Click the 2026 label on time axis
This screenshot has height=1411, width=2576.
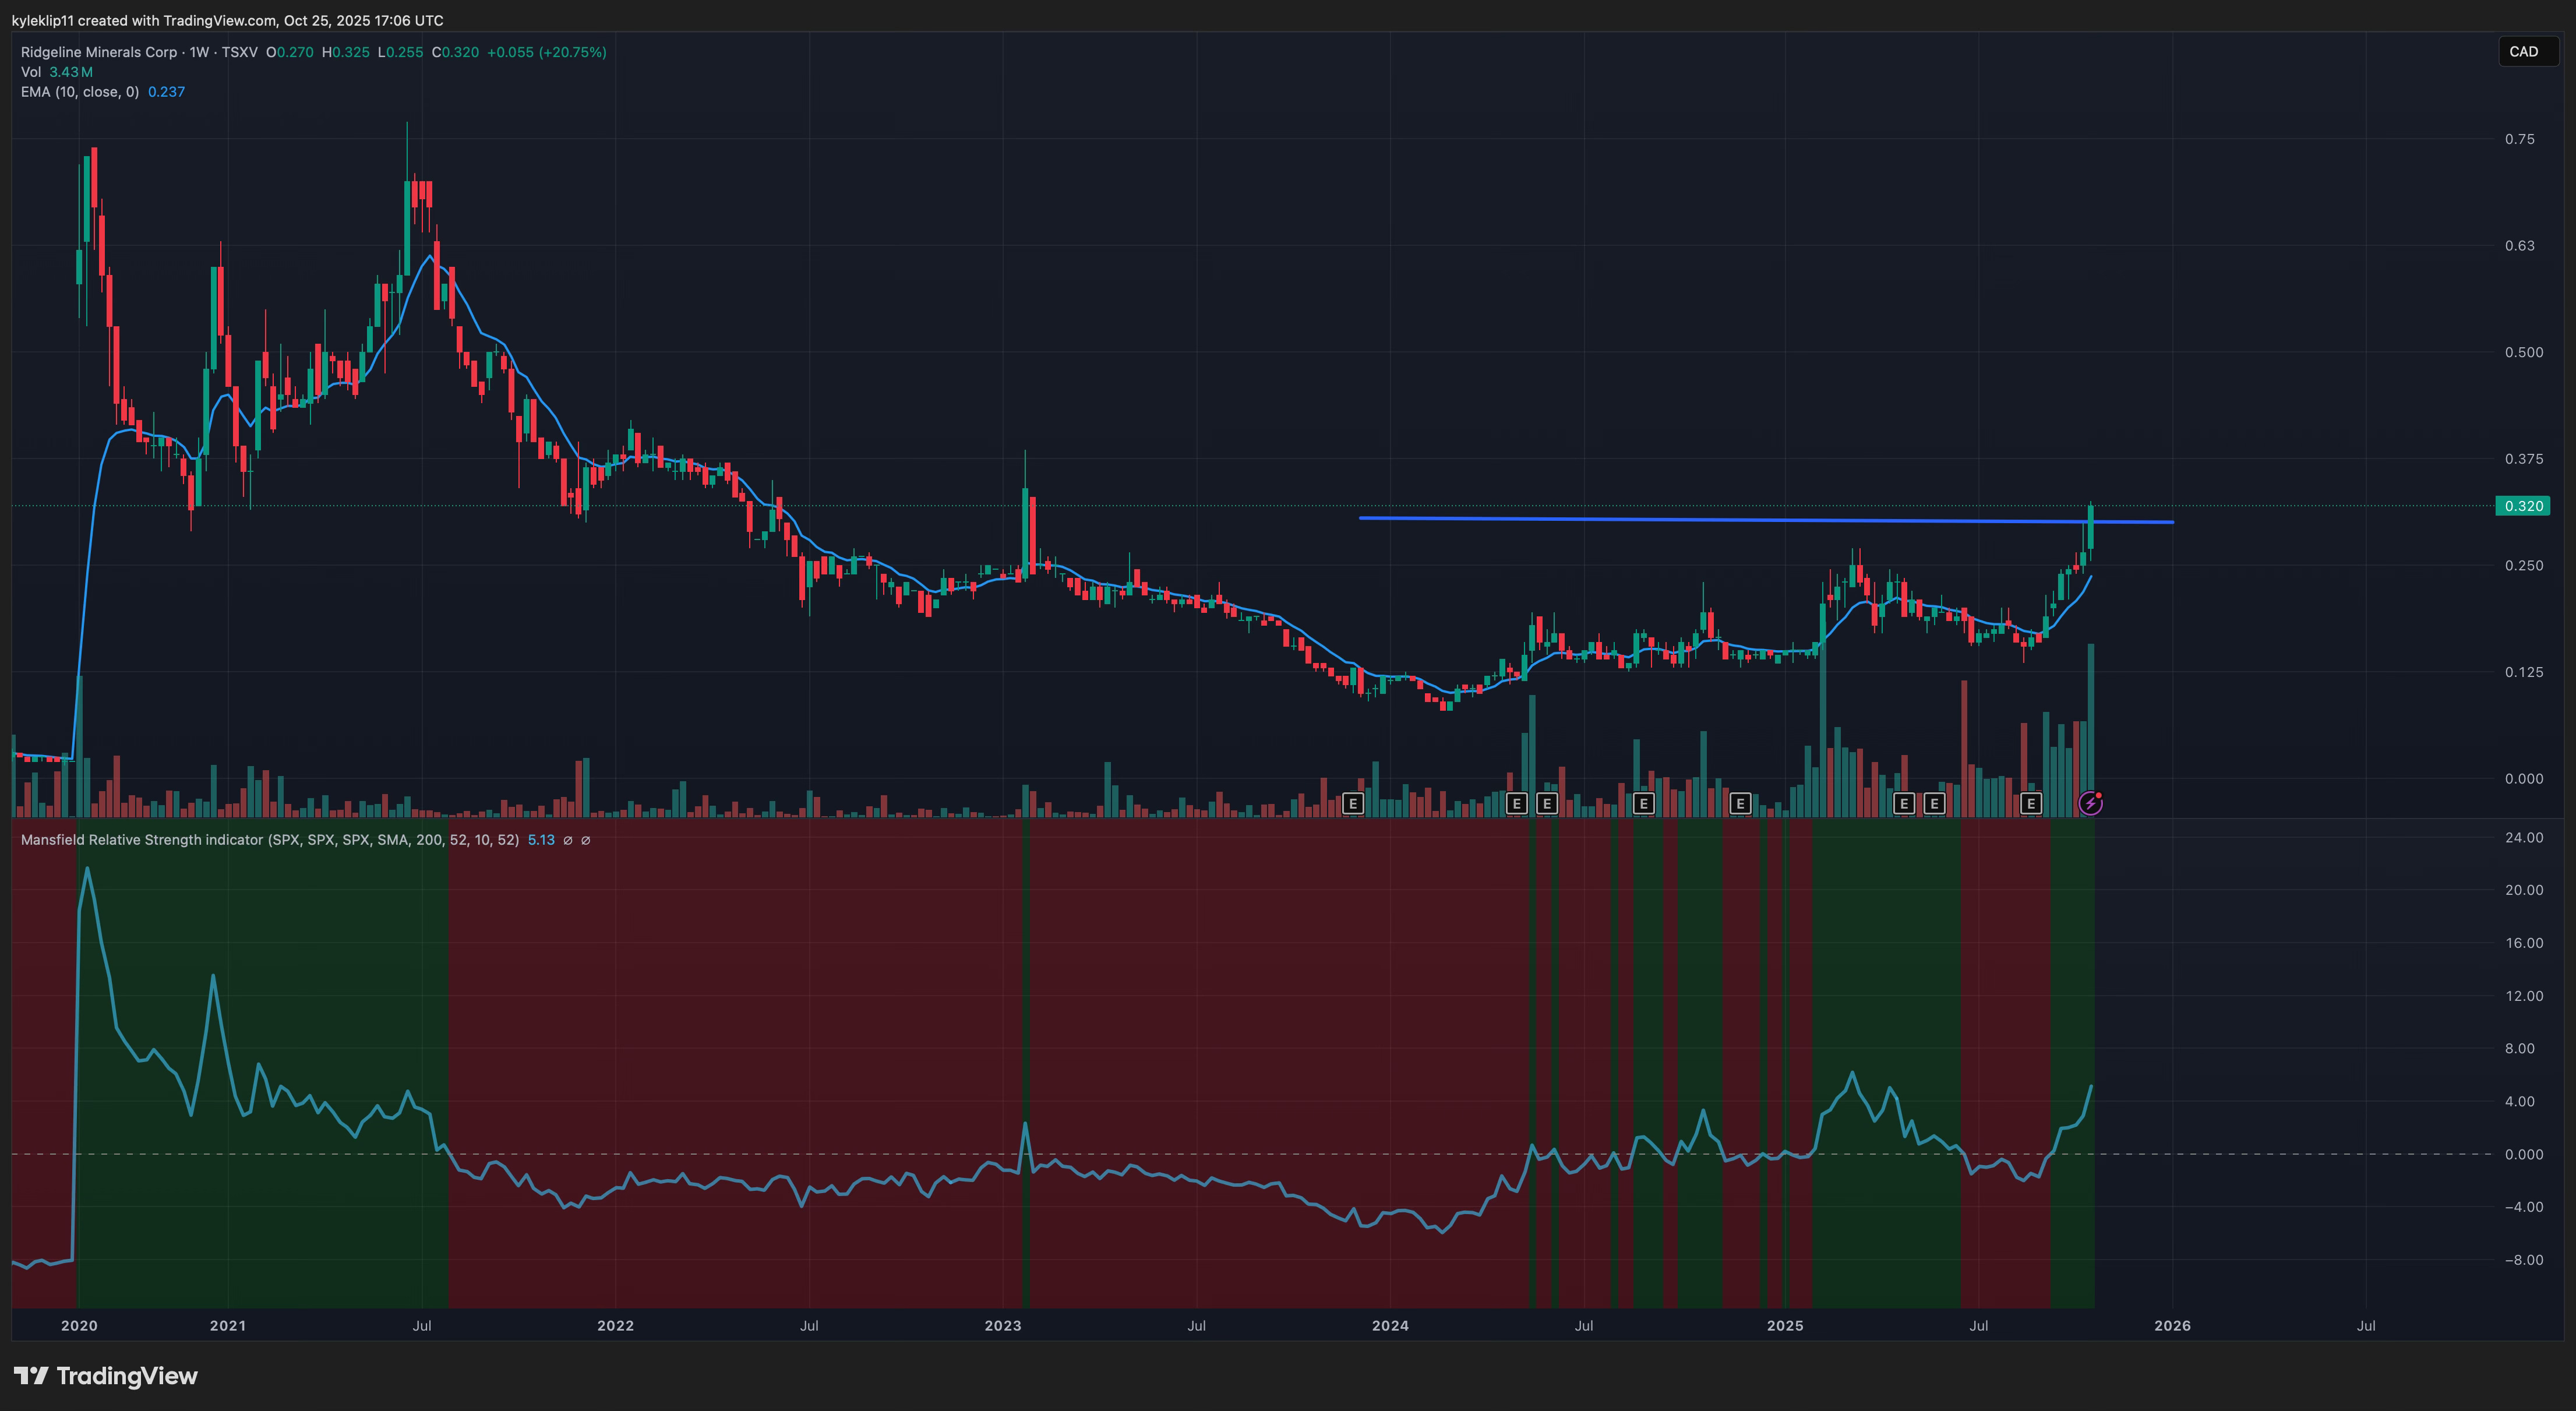pyautogui.click(x=2172, y=1326)
